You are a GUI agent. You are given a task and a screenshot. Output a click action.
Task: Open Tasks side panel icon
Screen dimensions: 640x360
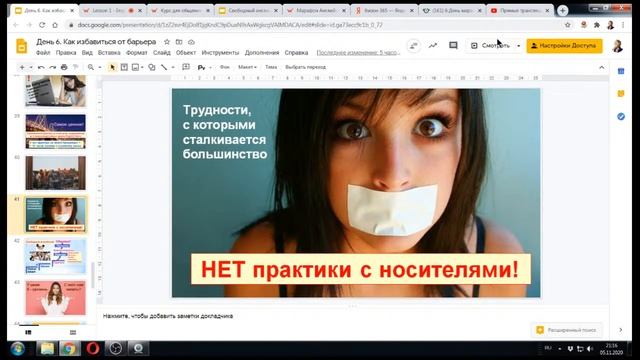click(x=621, y=117)
